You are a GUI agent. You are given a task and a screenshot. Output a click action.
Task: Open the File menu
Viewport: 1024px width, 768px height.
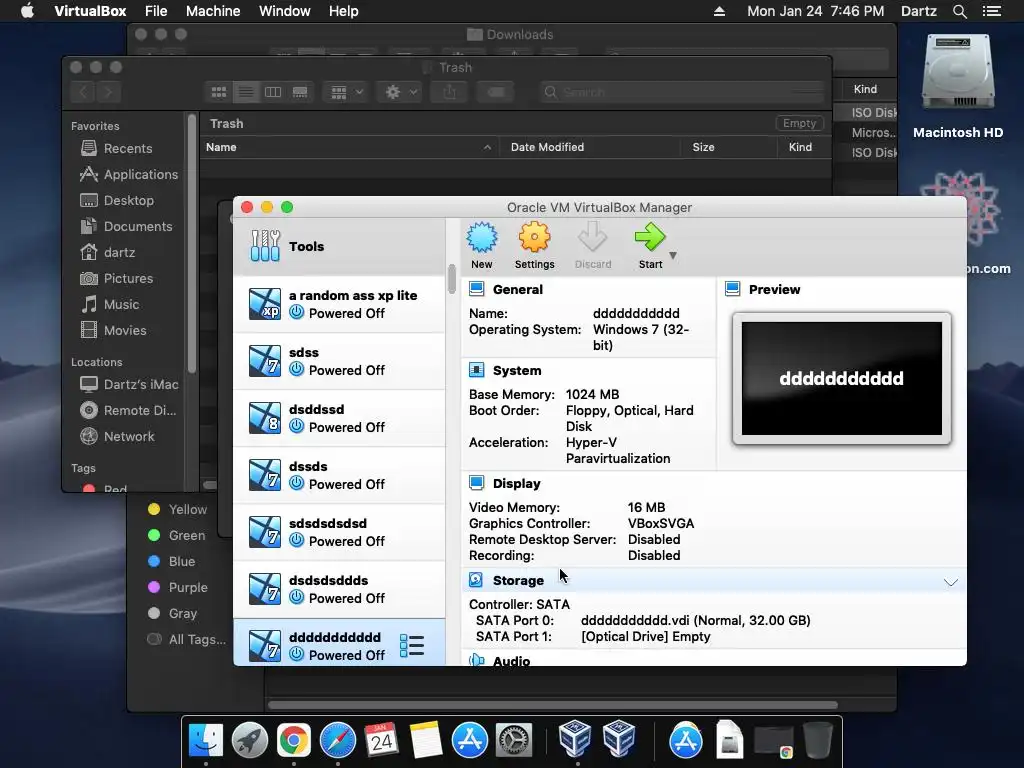[156, 11]
